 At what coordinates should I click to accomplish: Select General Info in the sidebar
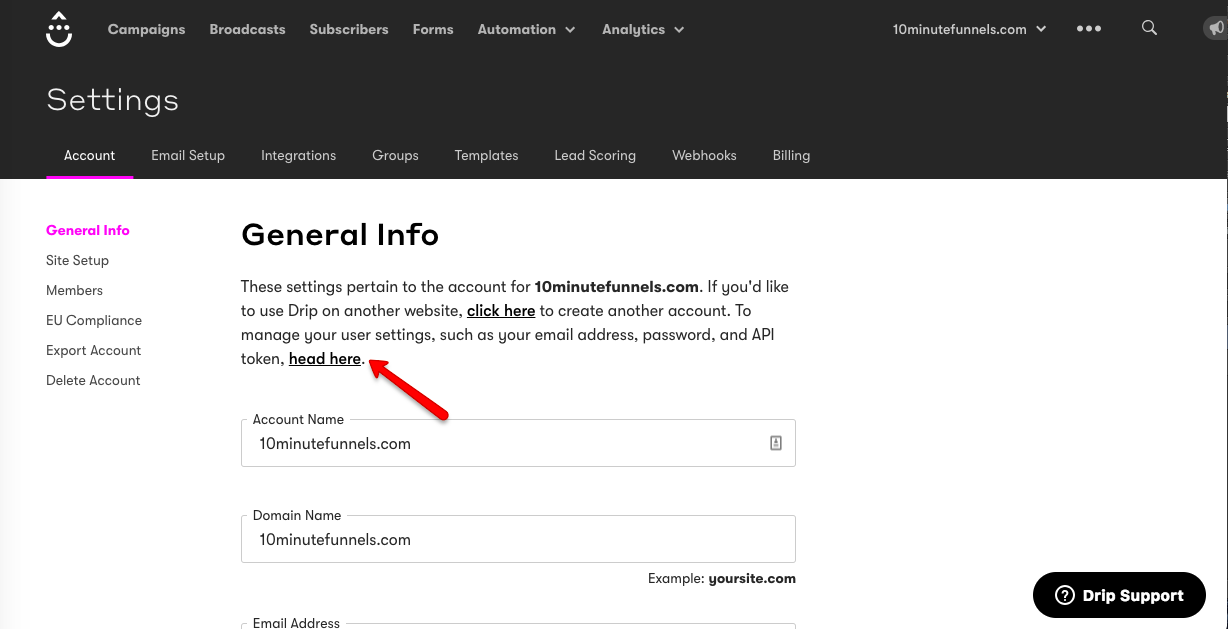88,230
